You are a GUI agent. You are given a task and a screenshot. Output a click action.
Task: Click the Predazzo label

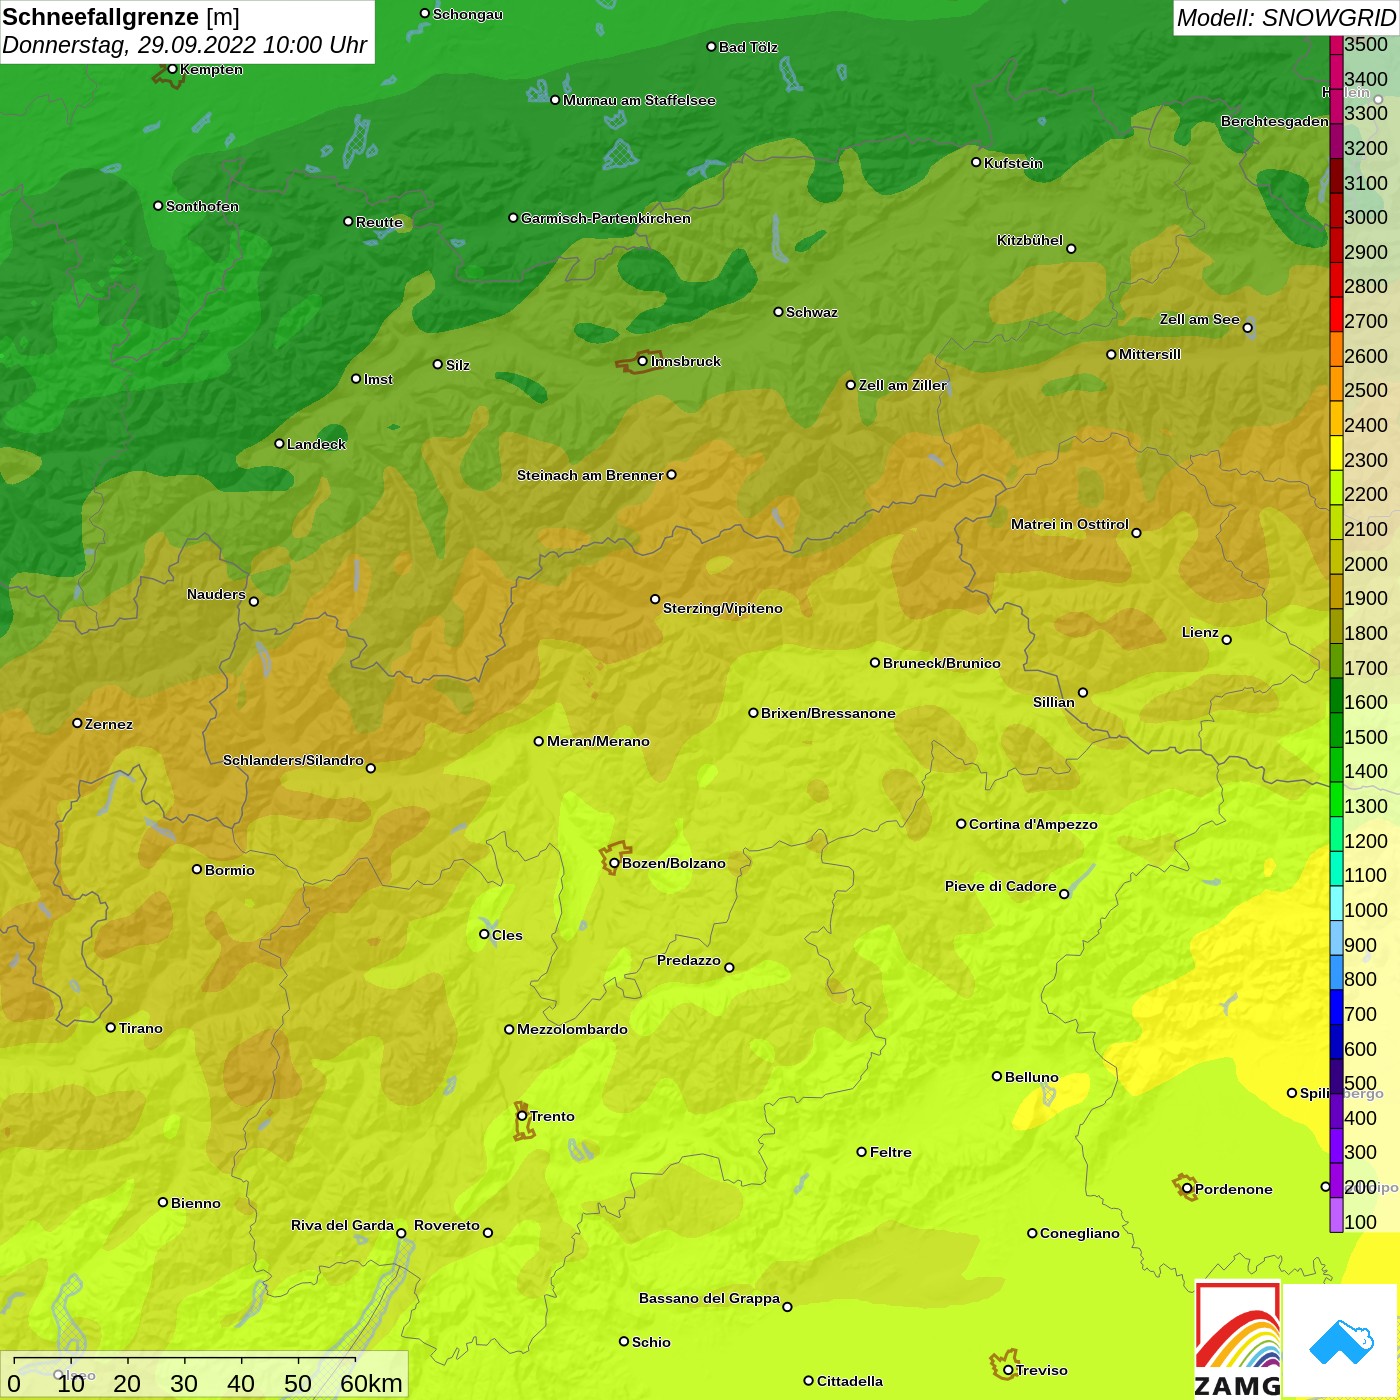(x=689, y=960)
